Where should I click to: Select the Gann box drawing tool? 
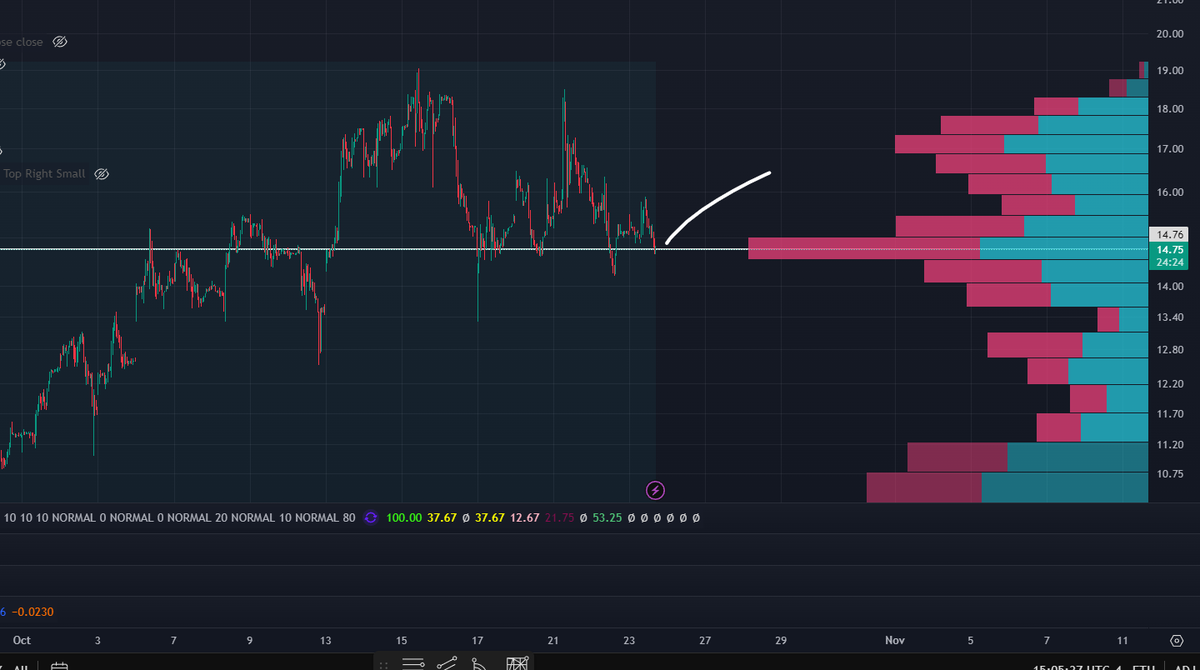pyautogui.click(x=517, y=664)
